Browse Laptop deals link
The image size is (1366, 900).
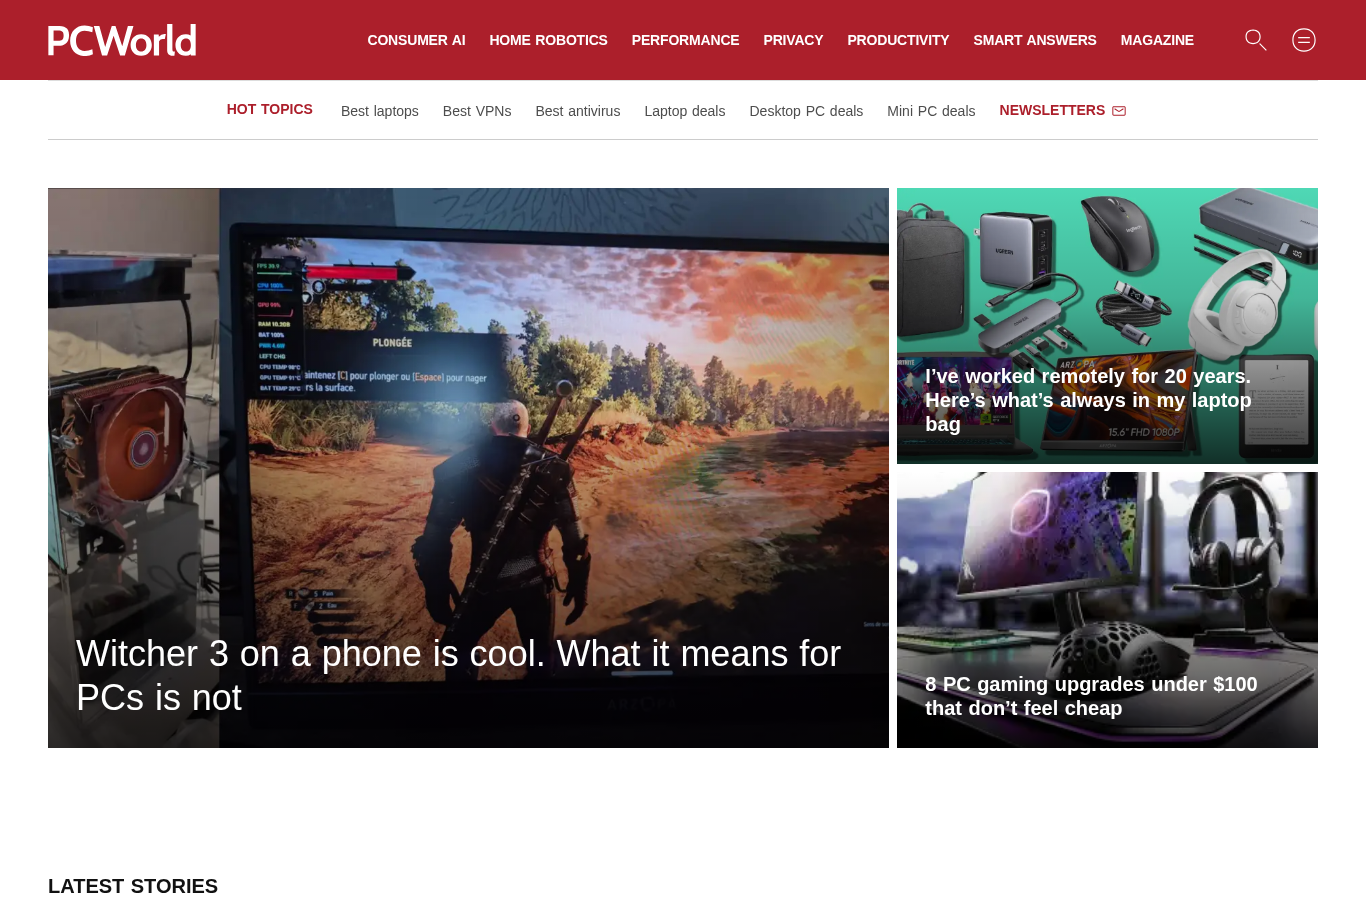point(685,111)
